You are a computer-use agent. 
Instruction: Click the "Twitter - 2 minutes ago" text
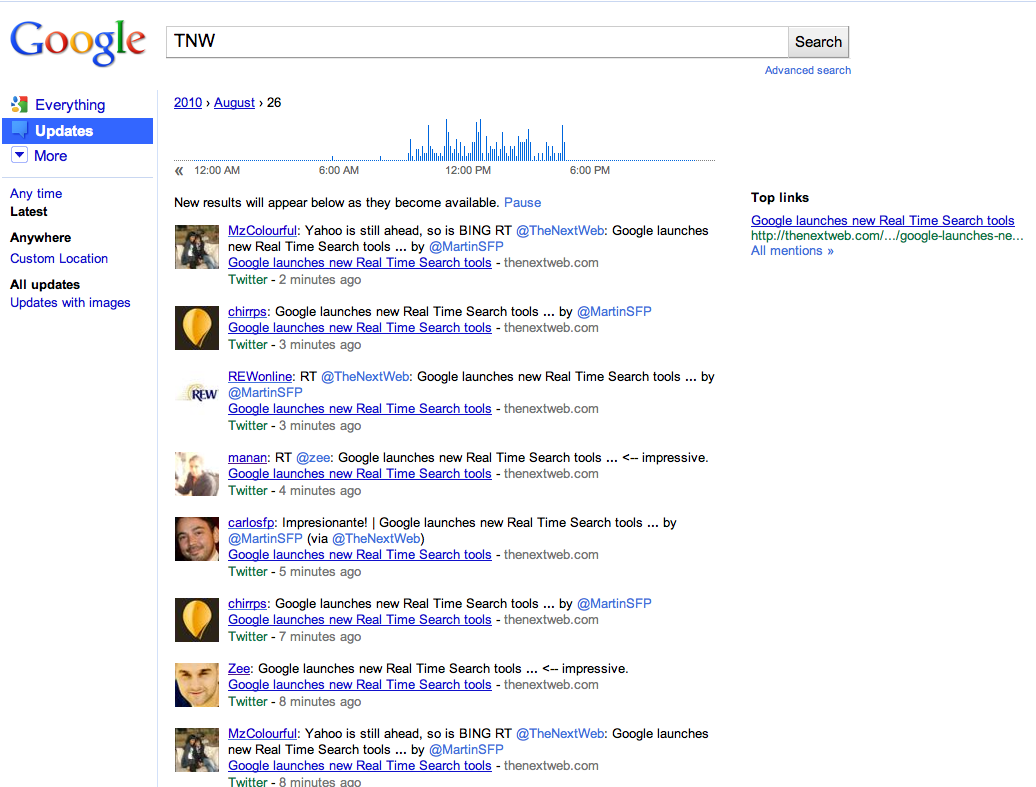pos(294,280)
